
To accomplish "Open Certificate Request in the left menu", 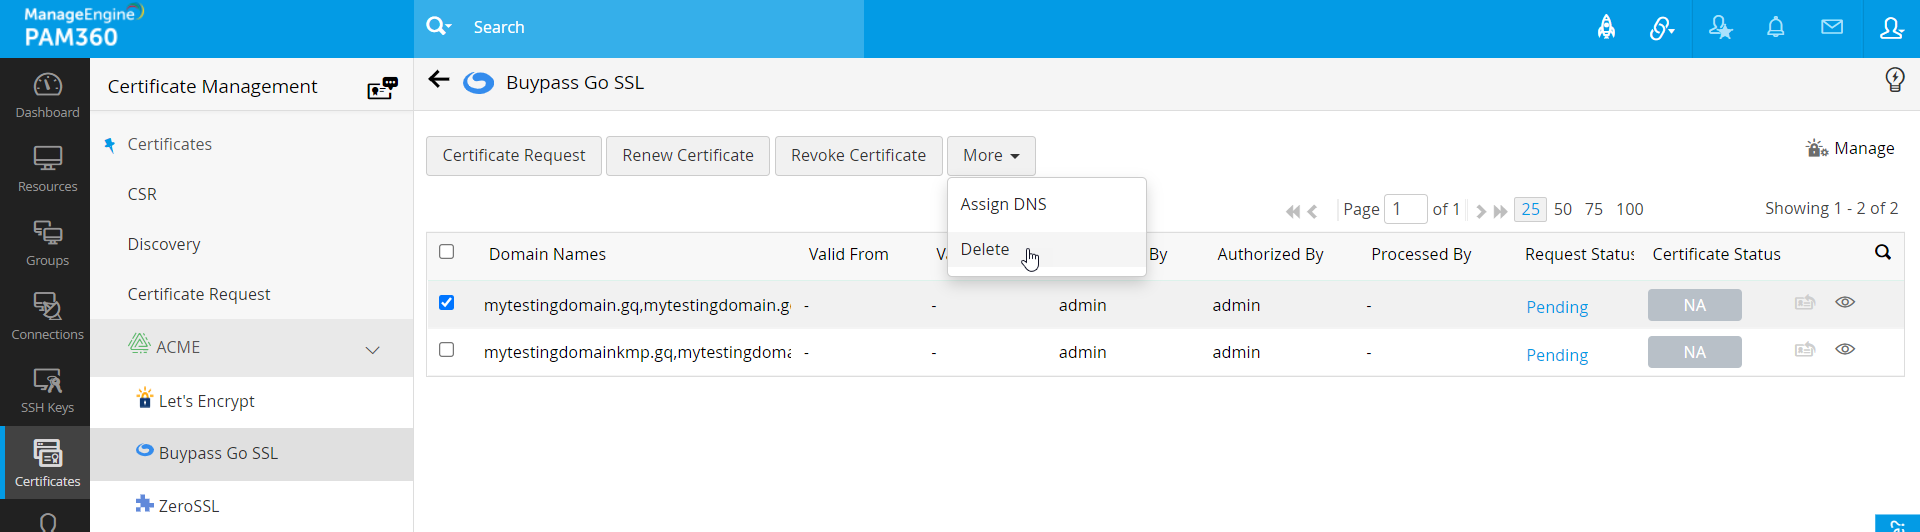I will pos(199,294).
